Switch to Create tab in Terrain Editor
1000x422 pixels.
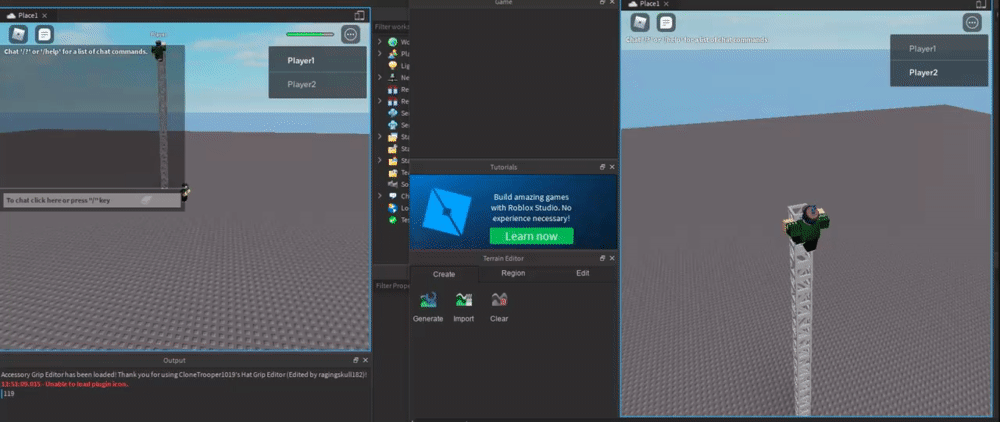[444, 274]
